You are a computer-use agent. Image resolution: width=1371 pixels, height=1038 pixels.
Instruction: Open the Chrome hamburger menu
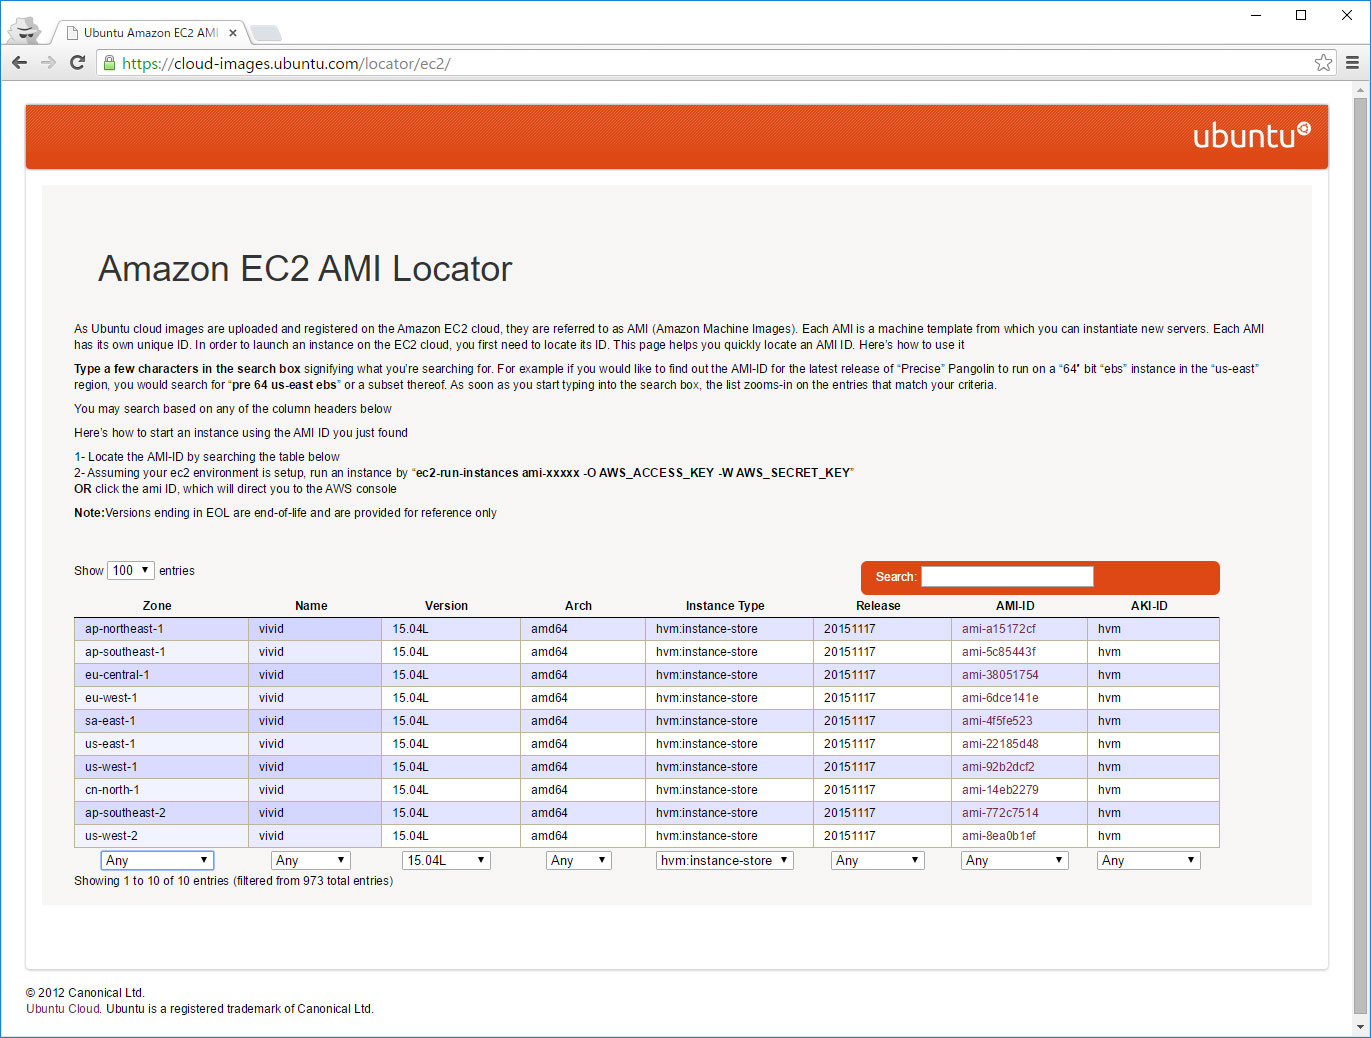[x=1352, y=63]
